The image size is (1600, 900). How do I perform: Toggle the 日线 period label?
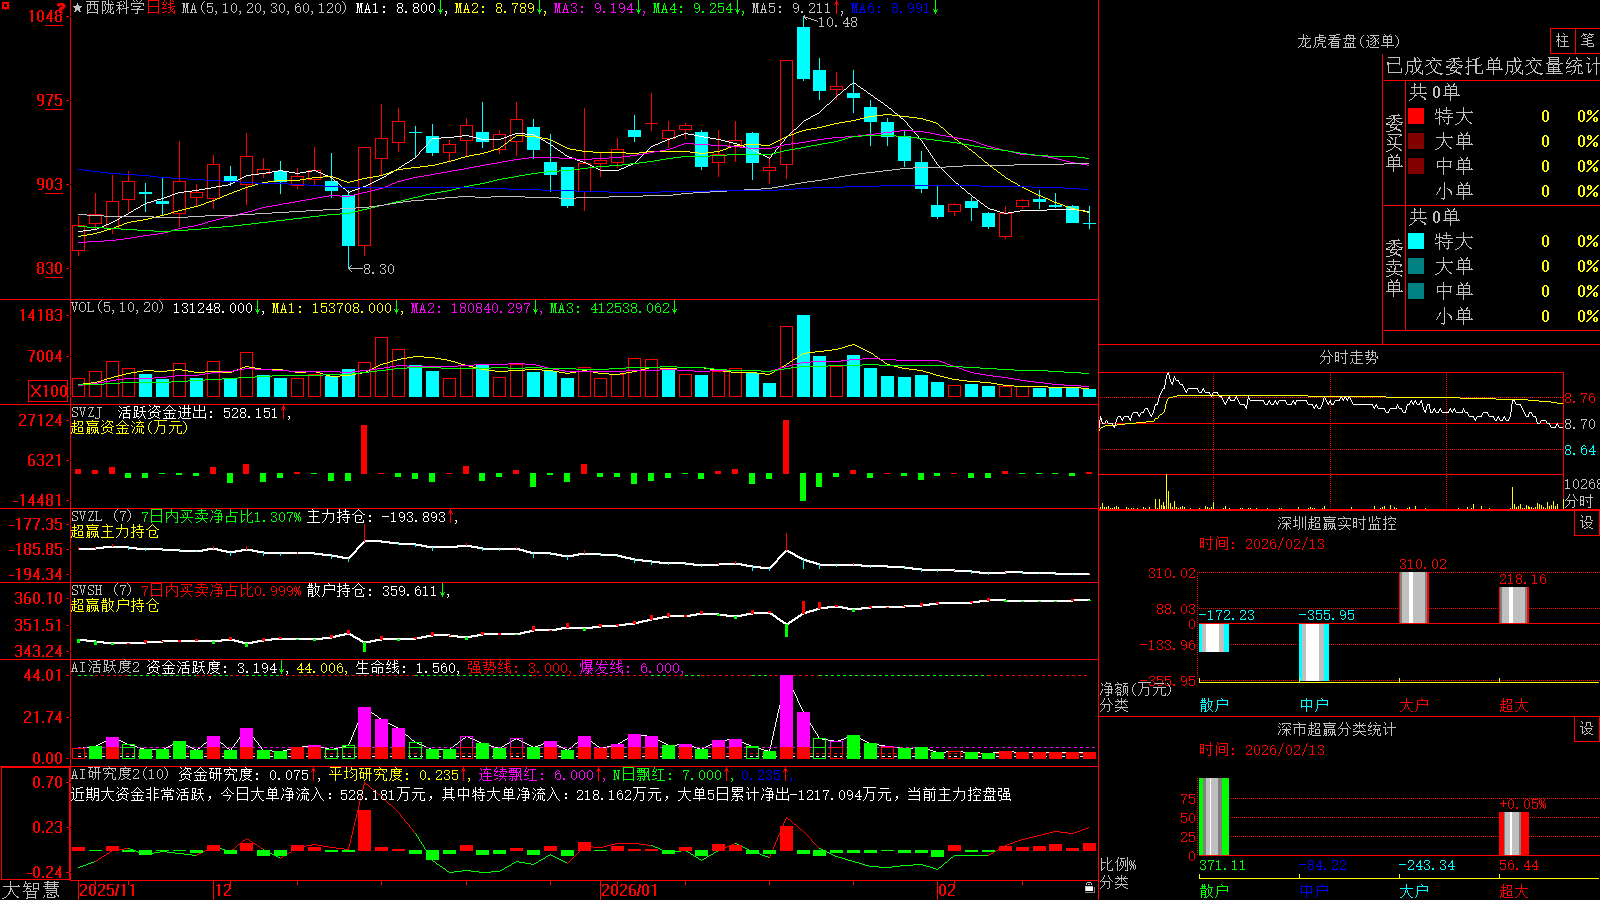pyautogui.click(x=161, y=8)
